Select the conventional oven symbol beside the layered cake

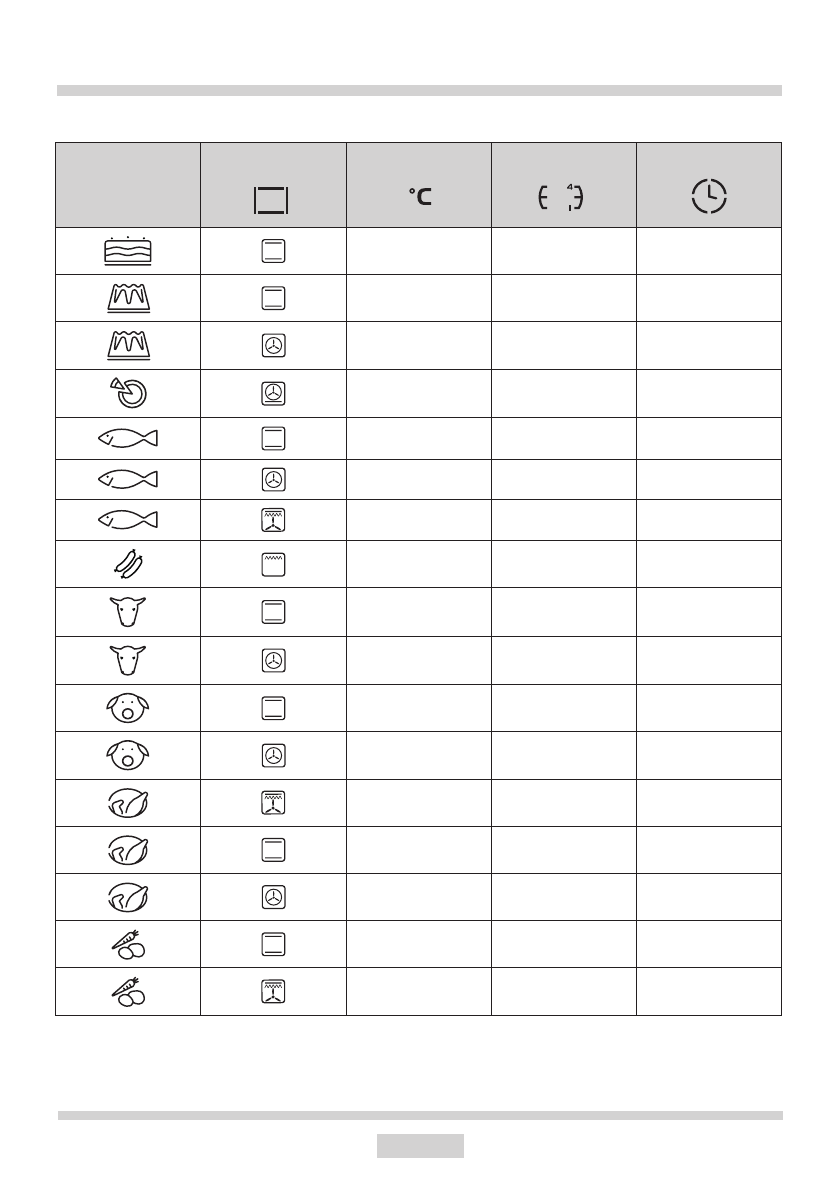(274, 251)
